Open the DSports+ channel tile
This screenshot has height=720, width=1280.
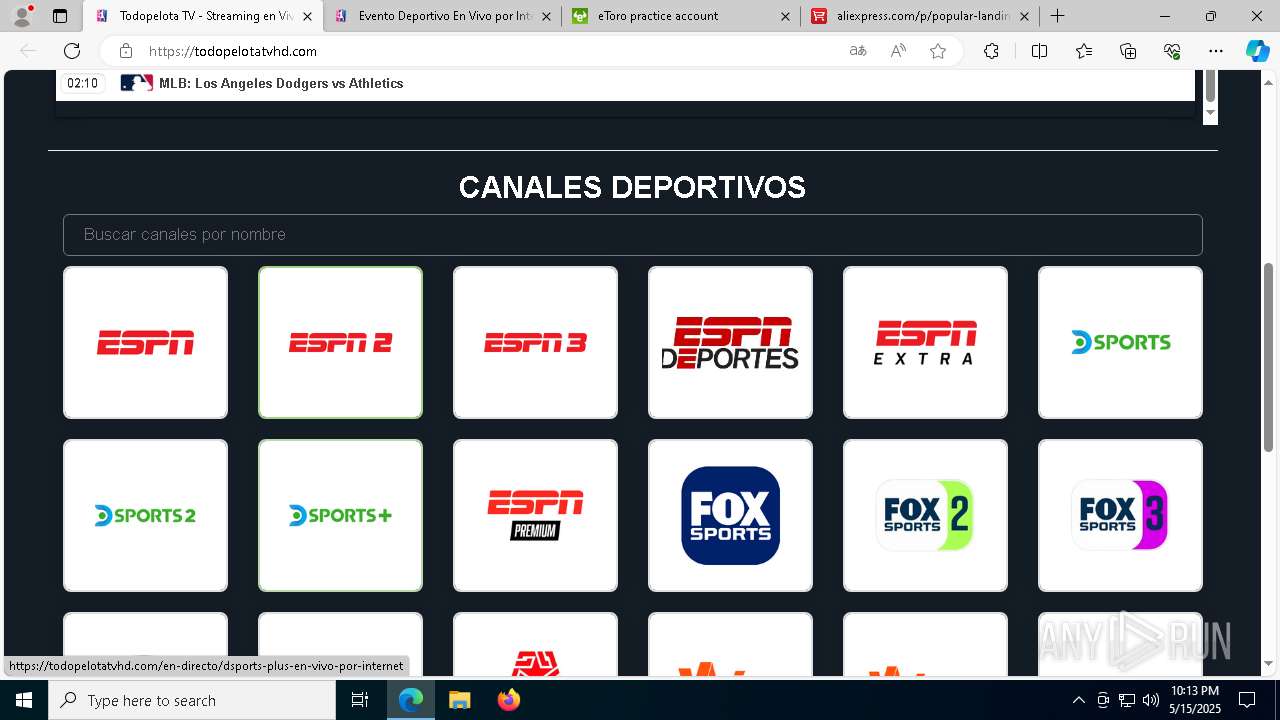point(340,515)
